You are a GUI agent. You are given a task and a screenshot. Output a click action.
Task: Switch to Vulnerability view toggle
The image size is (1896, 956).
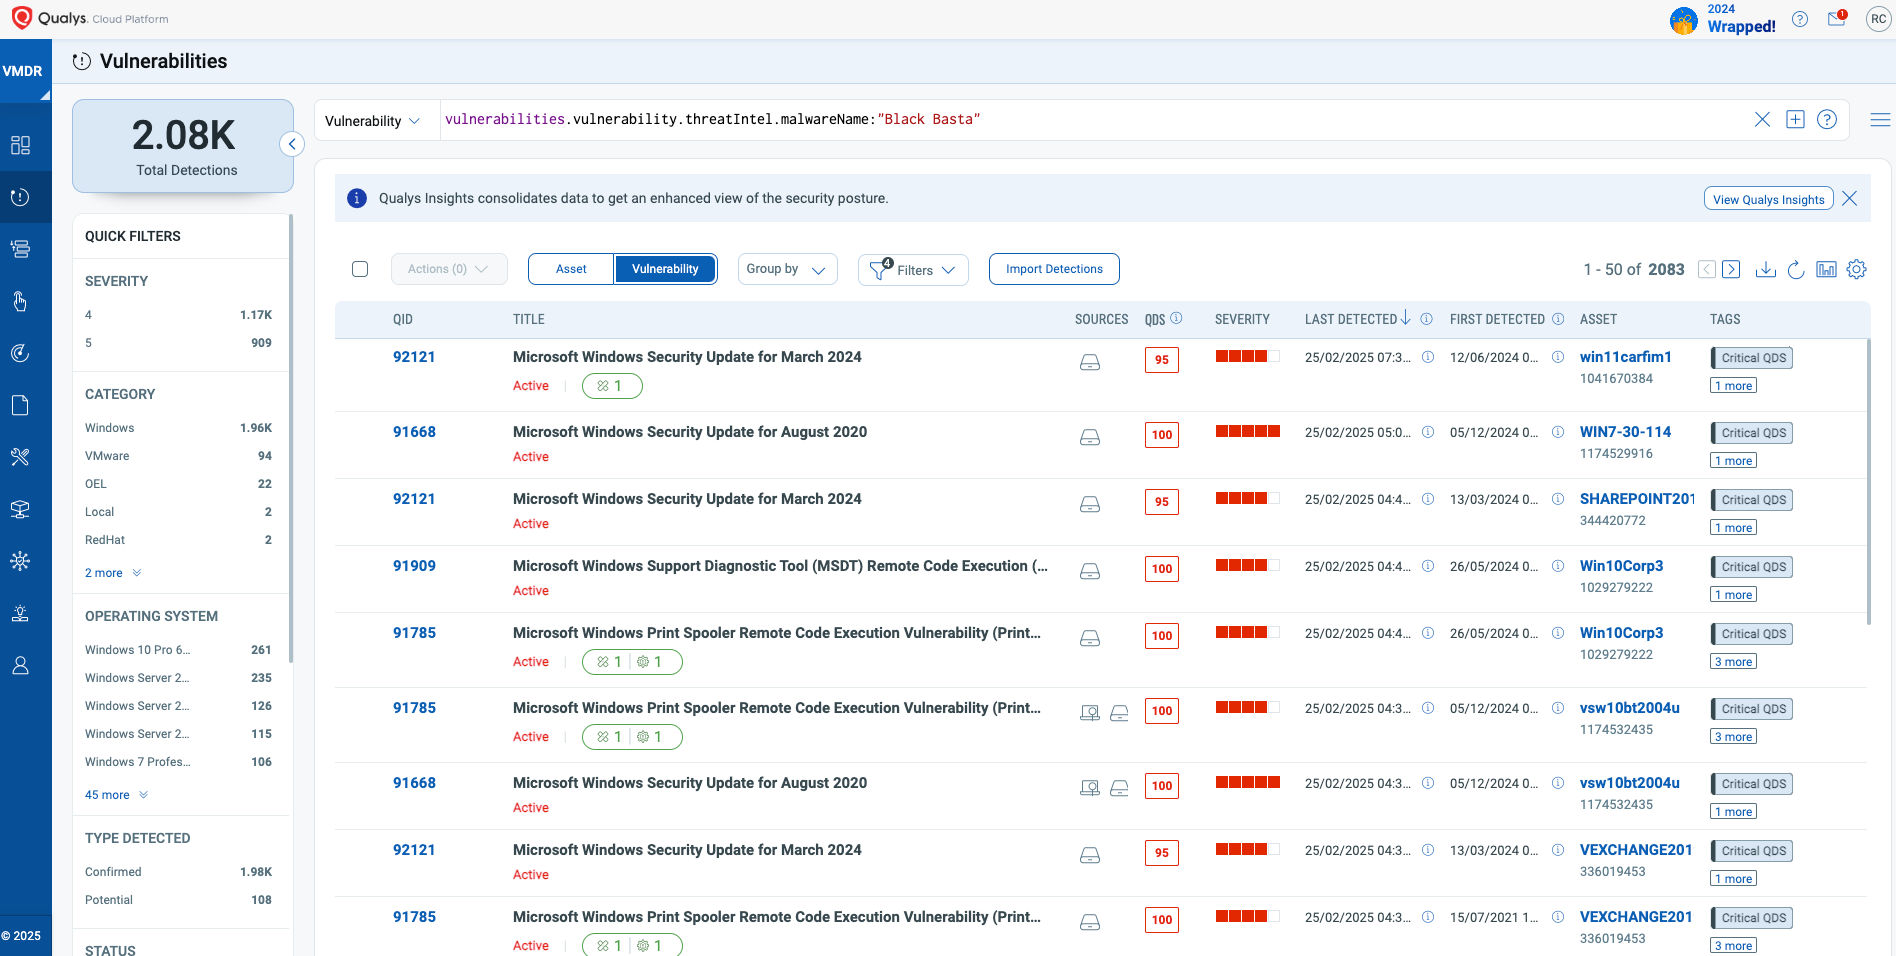(x=665, y=269)
